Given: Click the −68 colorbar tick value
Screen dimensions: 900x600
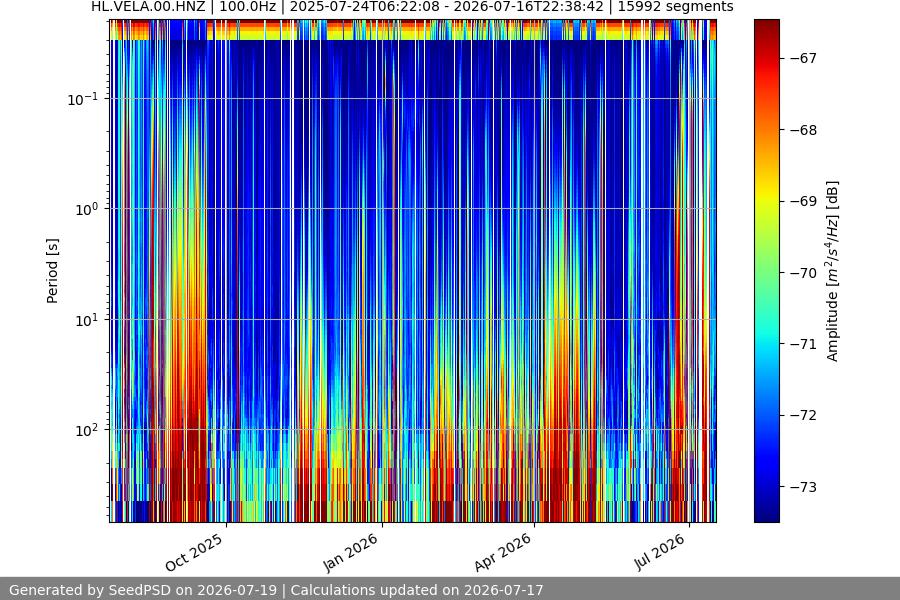Looking at the screenshot, I should 803,130.
